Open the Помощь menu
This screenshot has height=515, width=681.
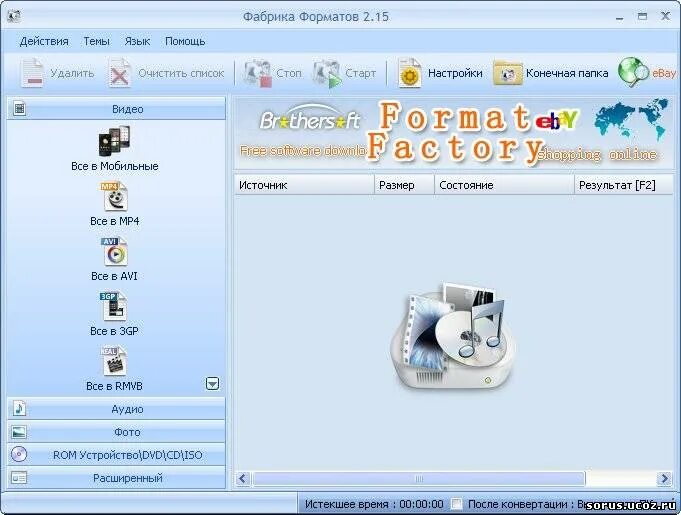(x=185, y=41)
